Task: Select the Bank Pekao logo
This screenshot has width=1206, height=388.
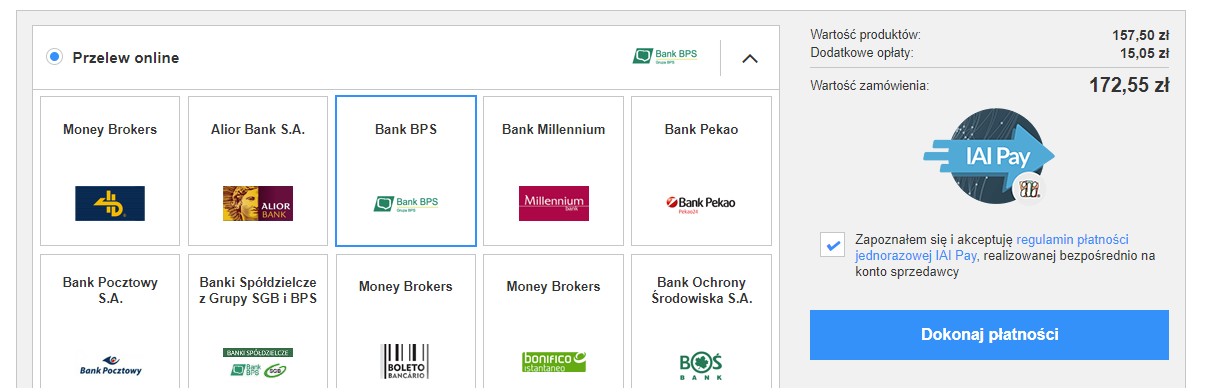Action: tap(701, 204)
